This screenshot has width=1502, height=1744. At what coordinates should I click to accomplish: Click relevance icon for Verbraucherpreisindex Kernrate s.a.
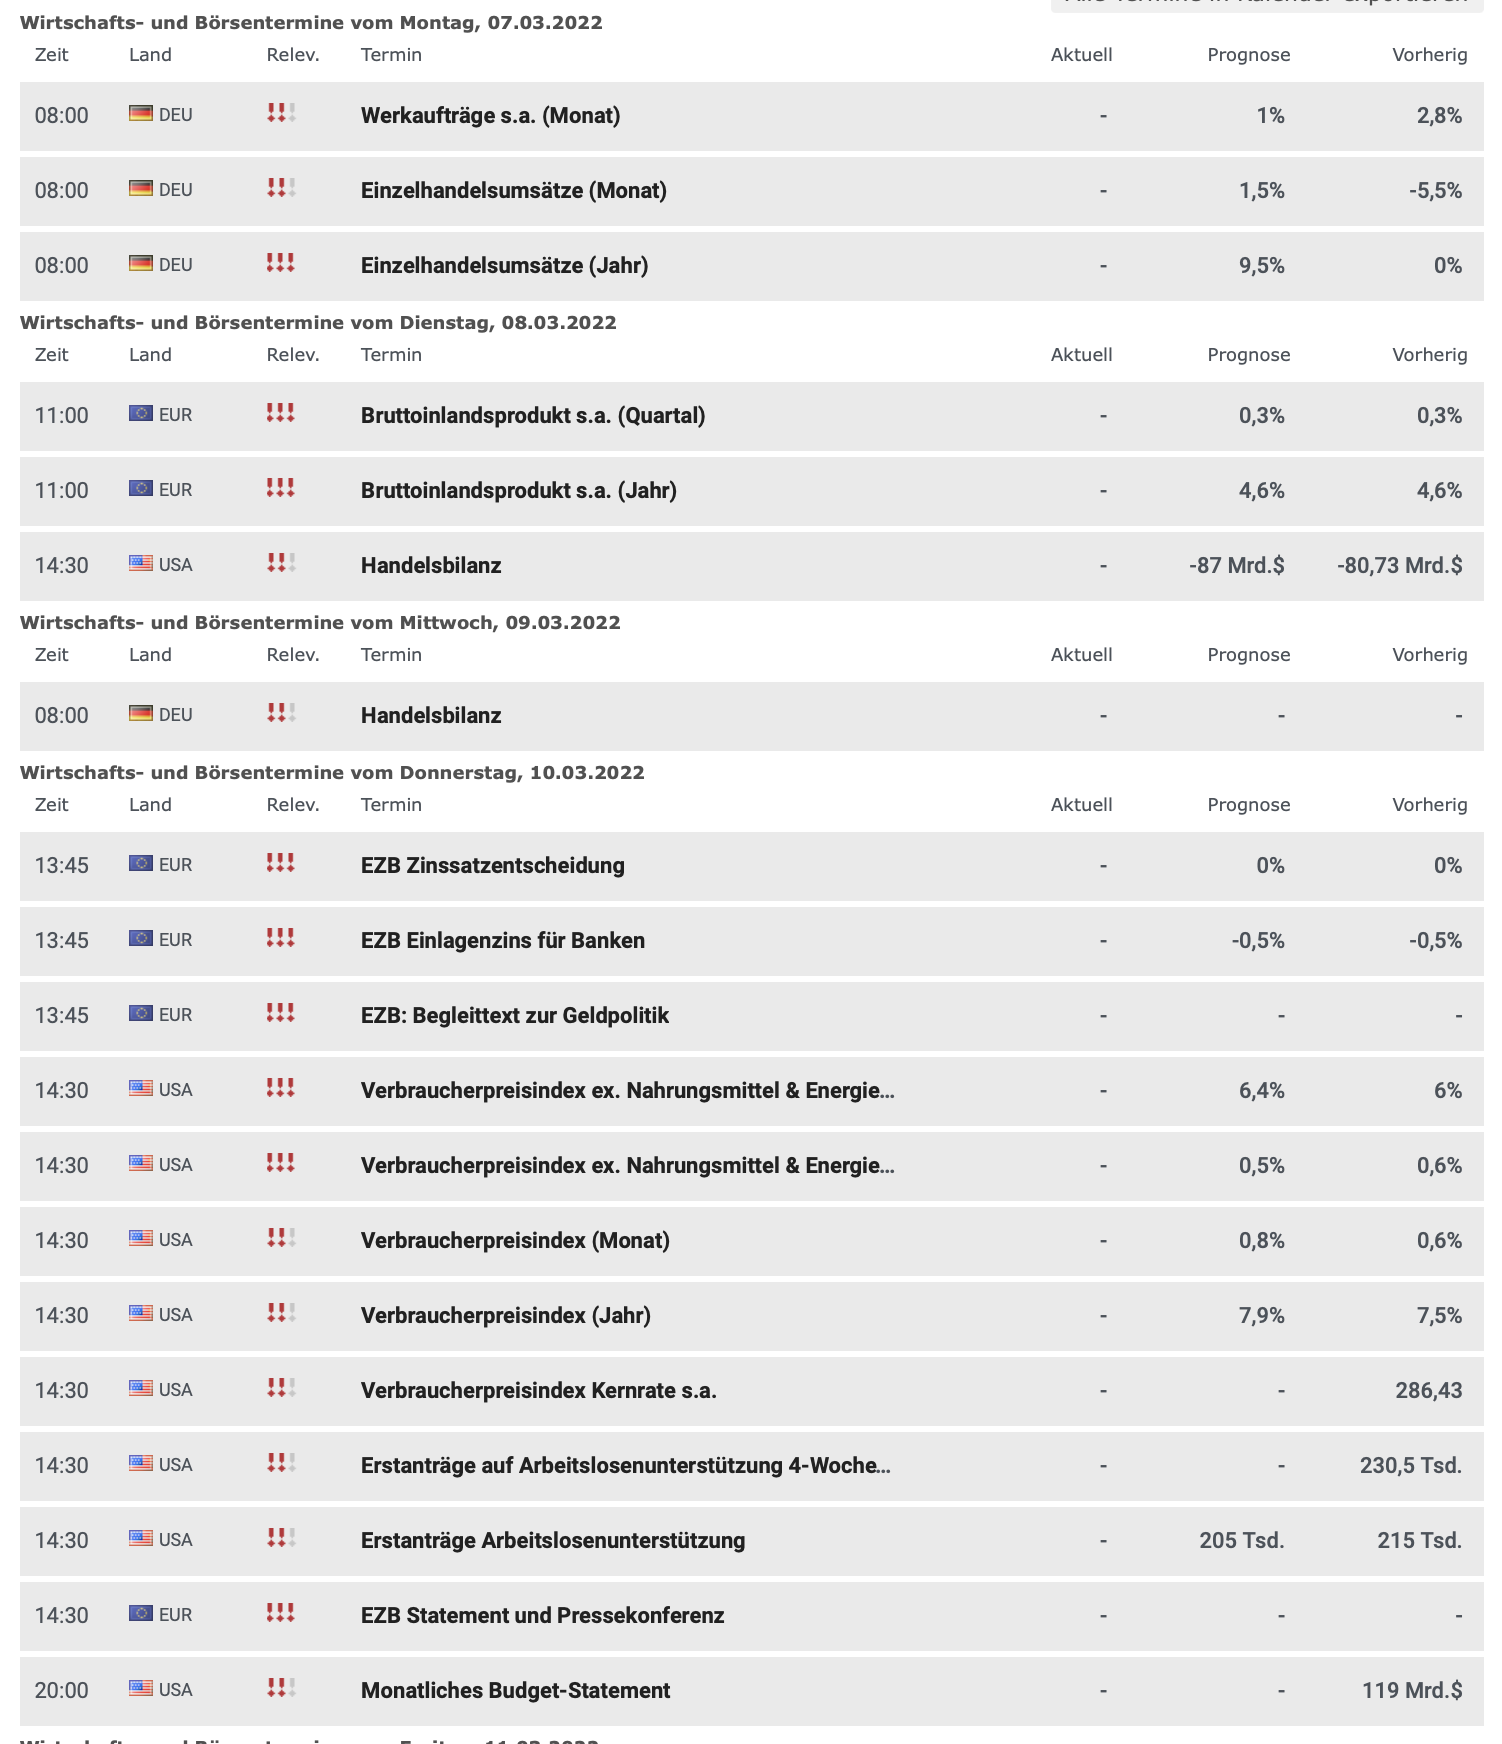pos(281,1388)
